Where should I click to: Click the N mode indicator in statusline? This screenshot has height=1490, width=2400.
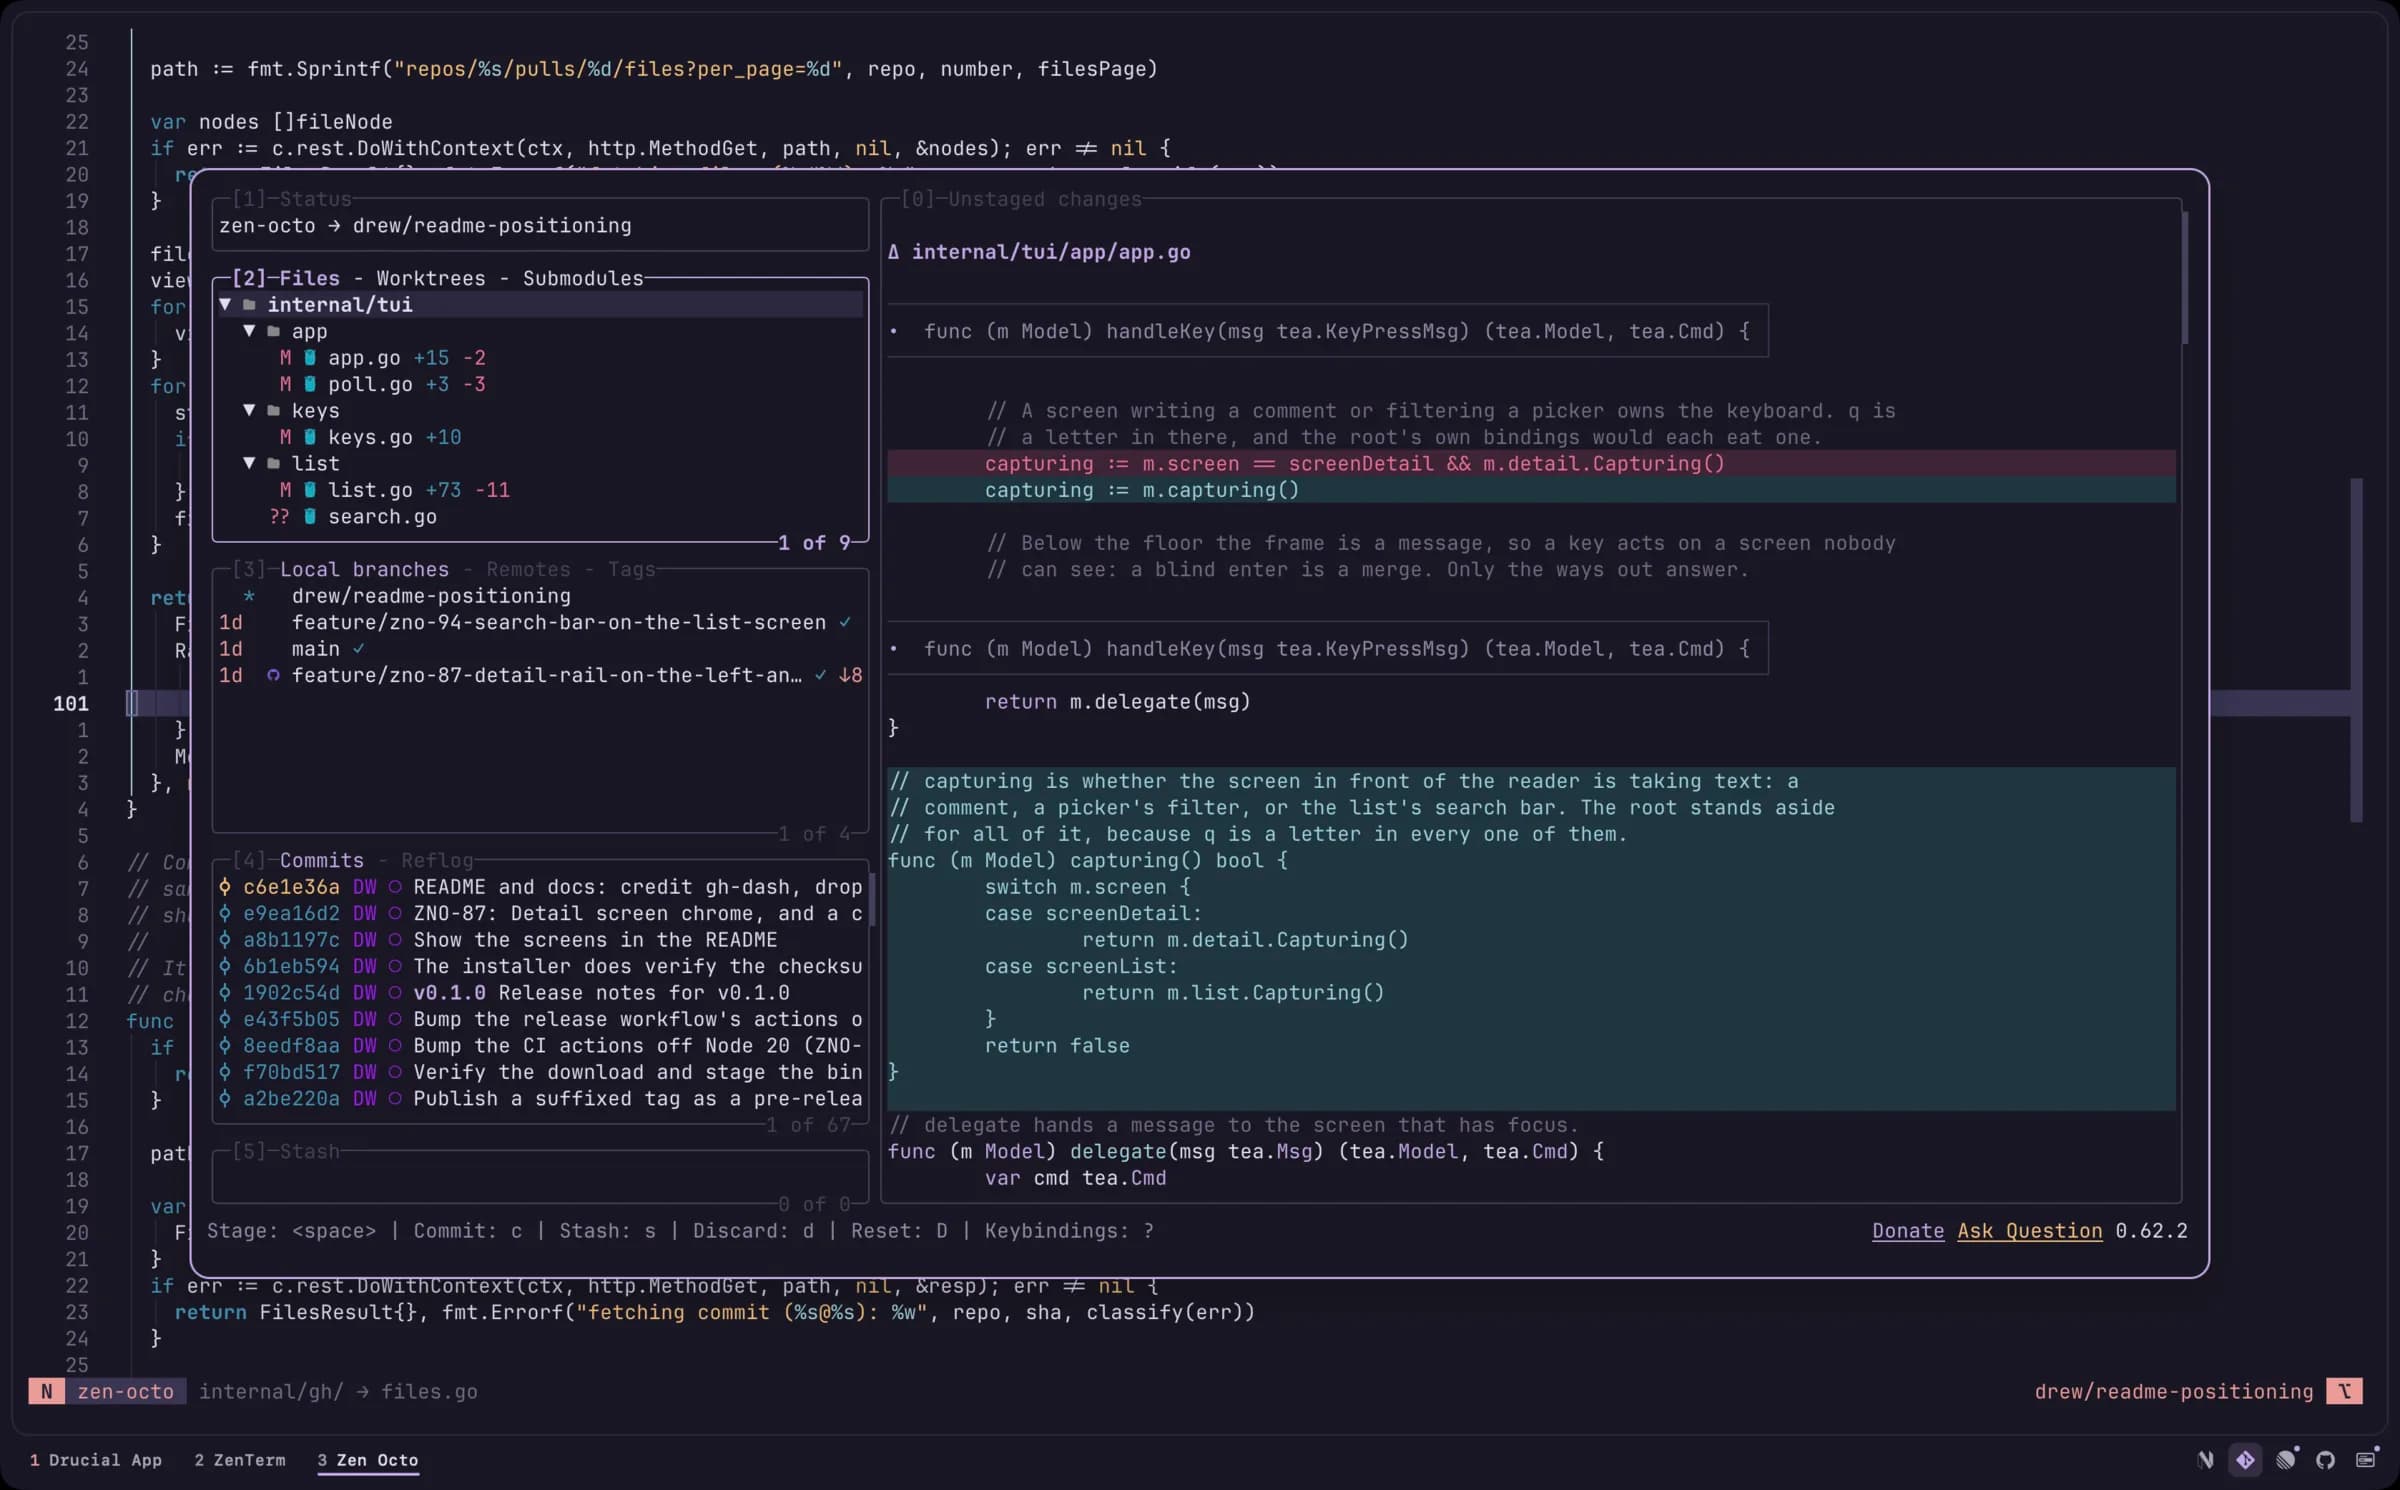pos(46,1391)
